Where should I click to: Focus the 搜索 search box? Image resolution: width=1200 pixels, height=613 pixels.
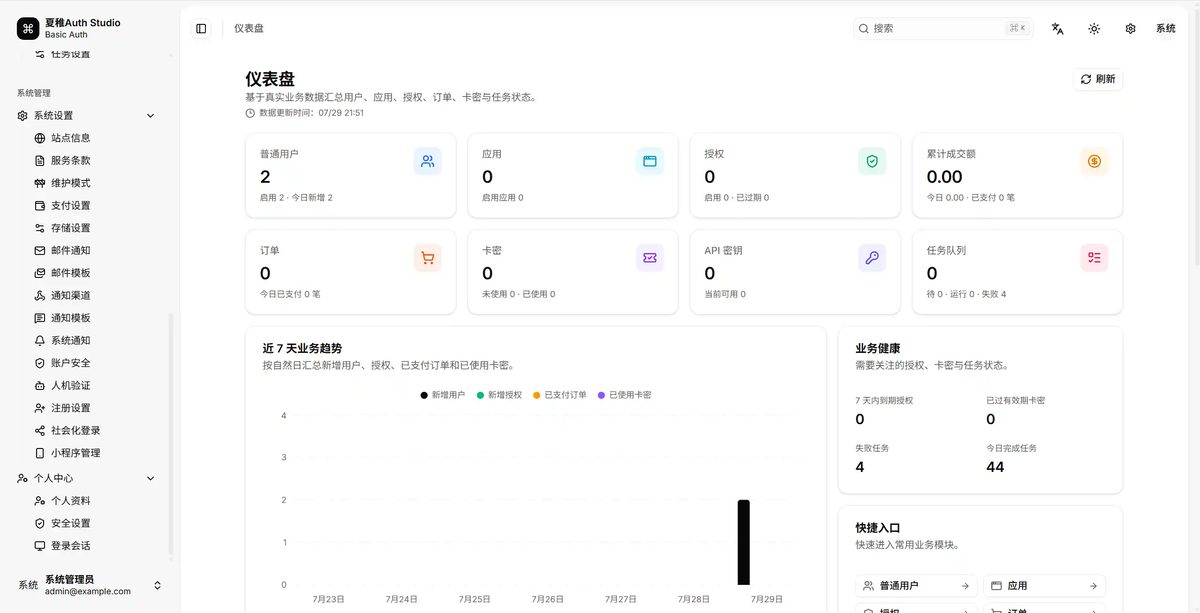[x=944, y=28]
